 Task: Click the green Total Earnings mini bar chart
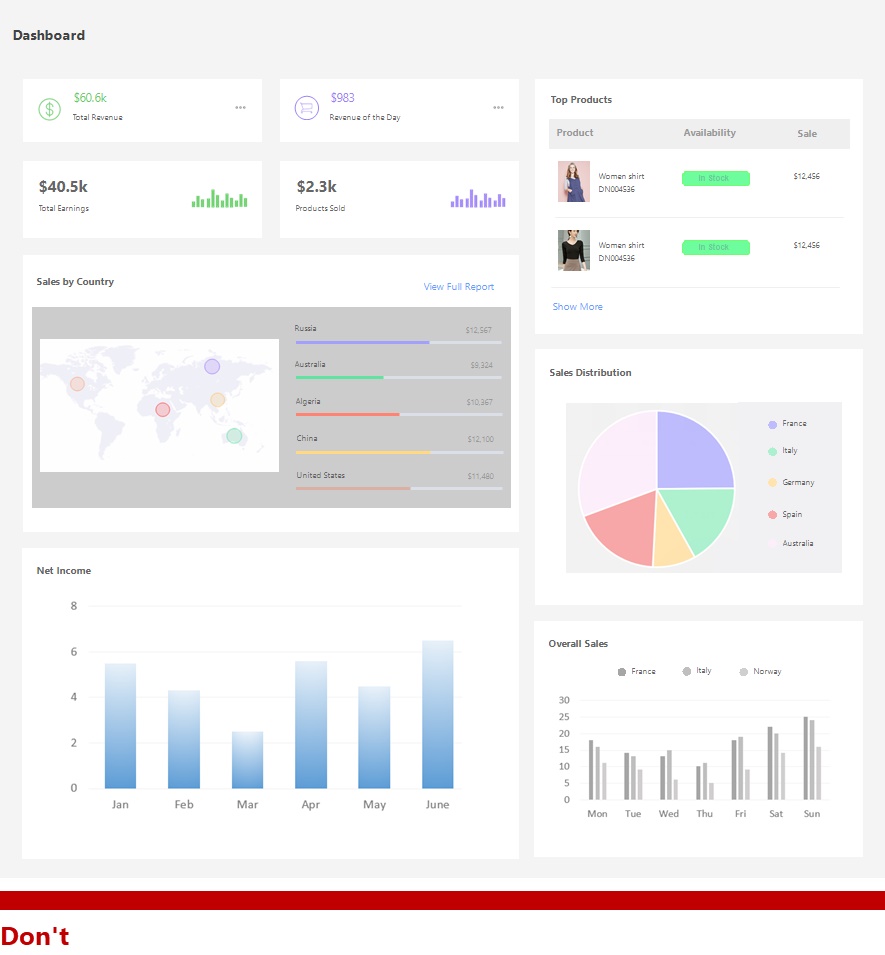pos(219,199)
